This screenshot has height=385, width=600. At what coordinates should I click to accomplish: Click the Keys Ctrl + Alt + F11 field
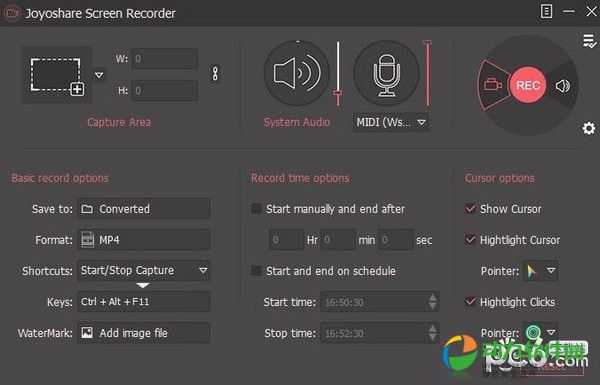[143, 302]
